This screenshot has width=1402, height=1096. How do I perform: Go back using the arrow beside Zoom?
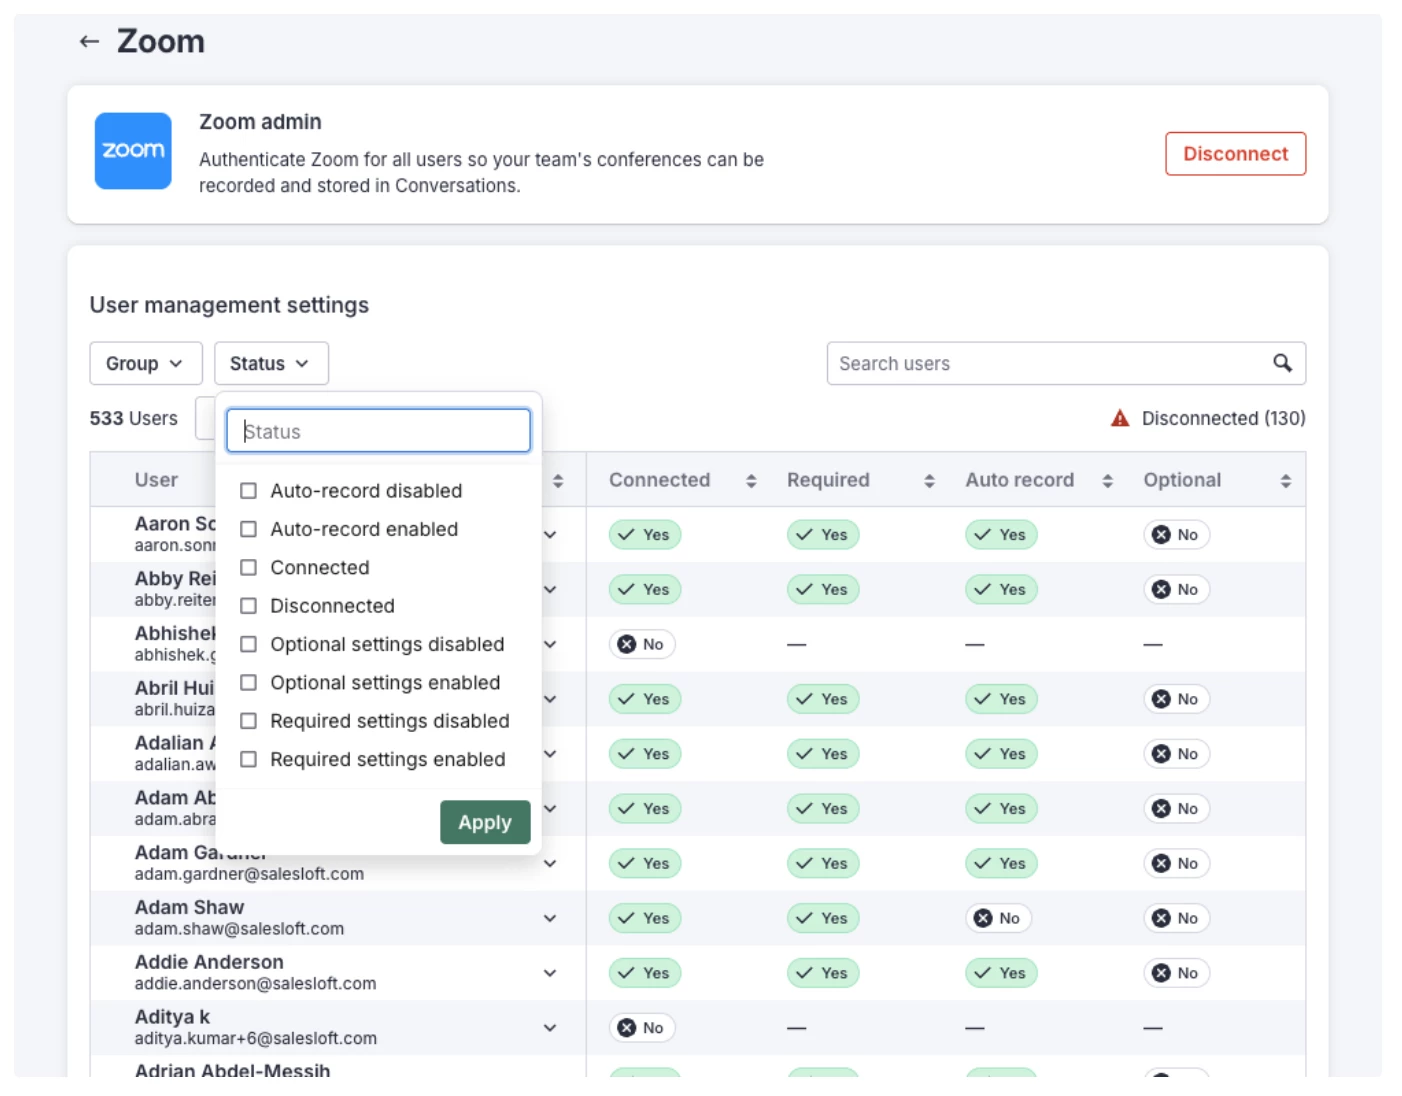(89, 42)
